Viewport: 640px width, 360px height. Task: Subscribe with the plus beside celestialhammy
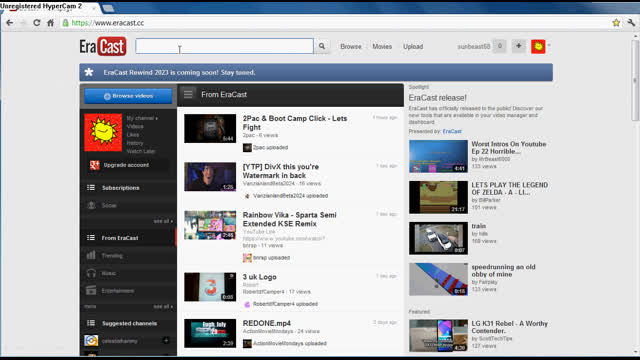pos(166,340)
